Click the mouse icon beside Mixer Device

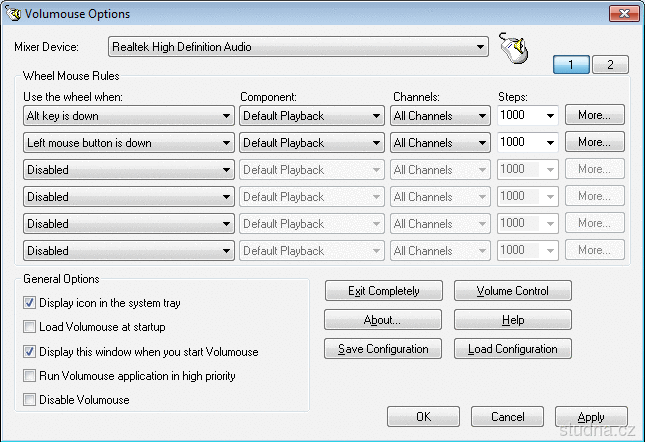point(513,48)
